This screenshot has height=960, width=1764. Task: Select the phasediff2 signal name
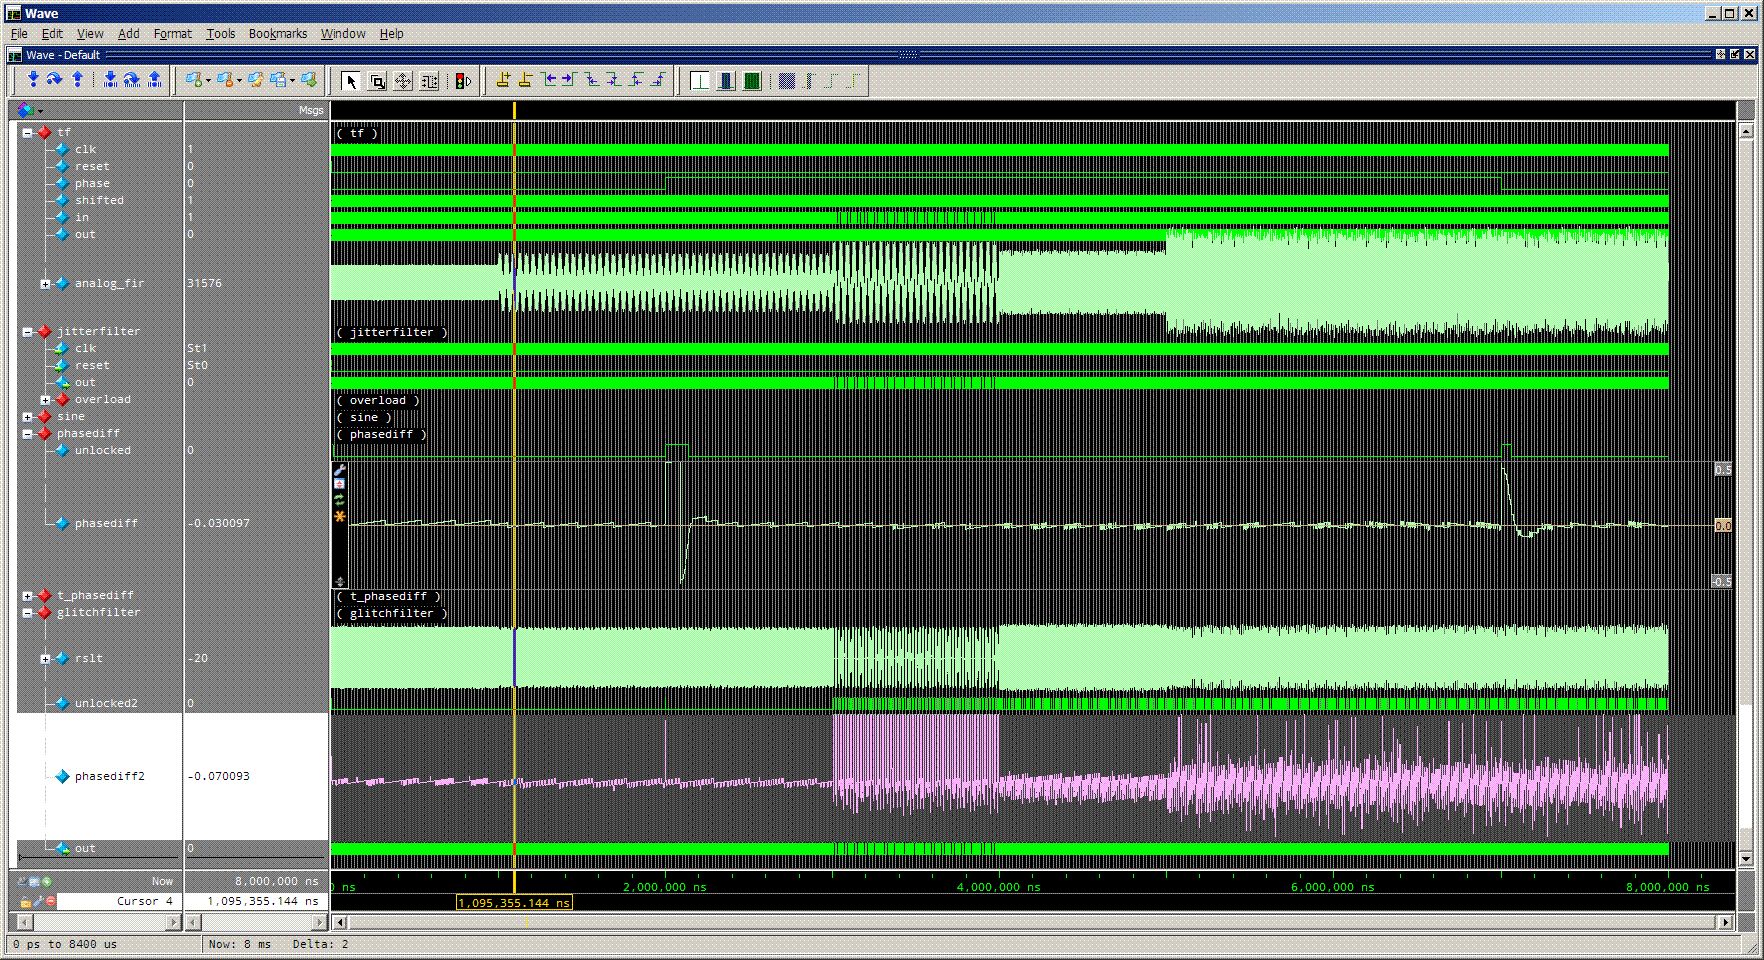pyautogui.click(x=109, y=776)
